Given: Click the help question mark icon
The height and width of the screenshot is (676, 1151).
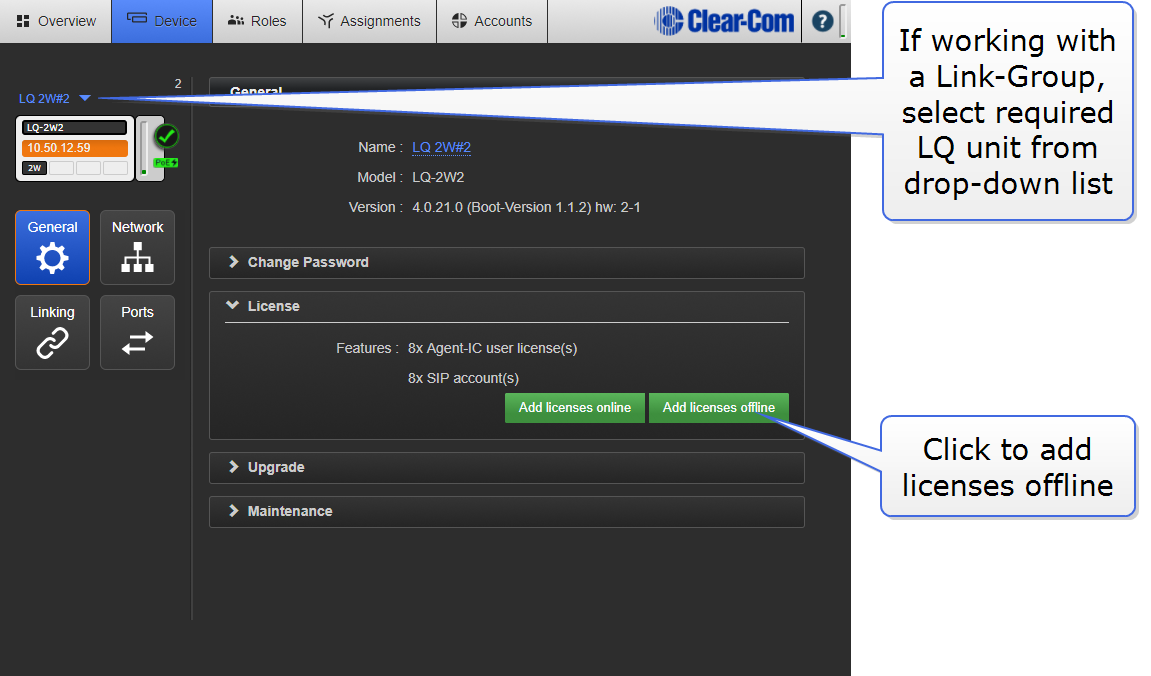Looking at the screenshot, I should click(822, 21).
